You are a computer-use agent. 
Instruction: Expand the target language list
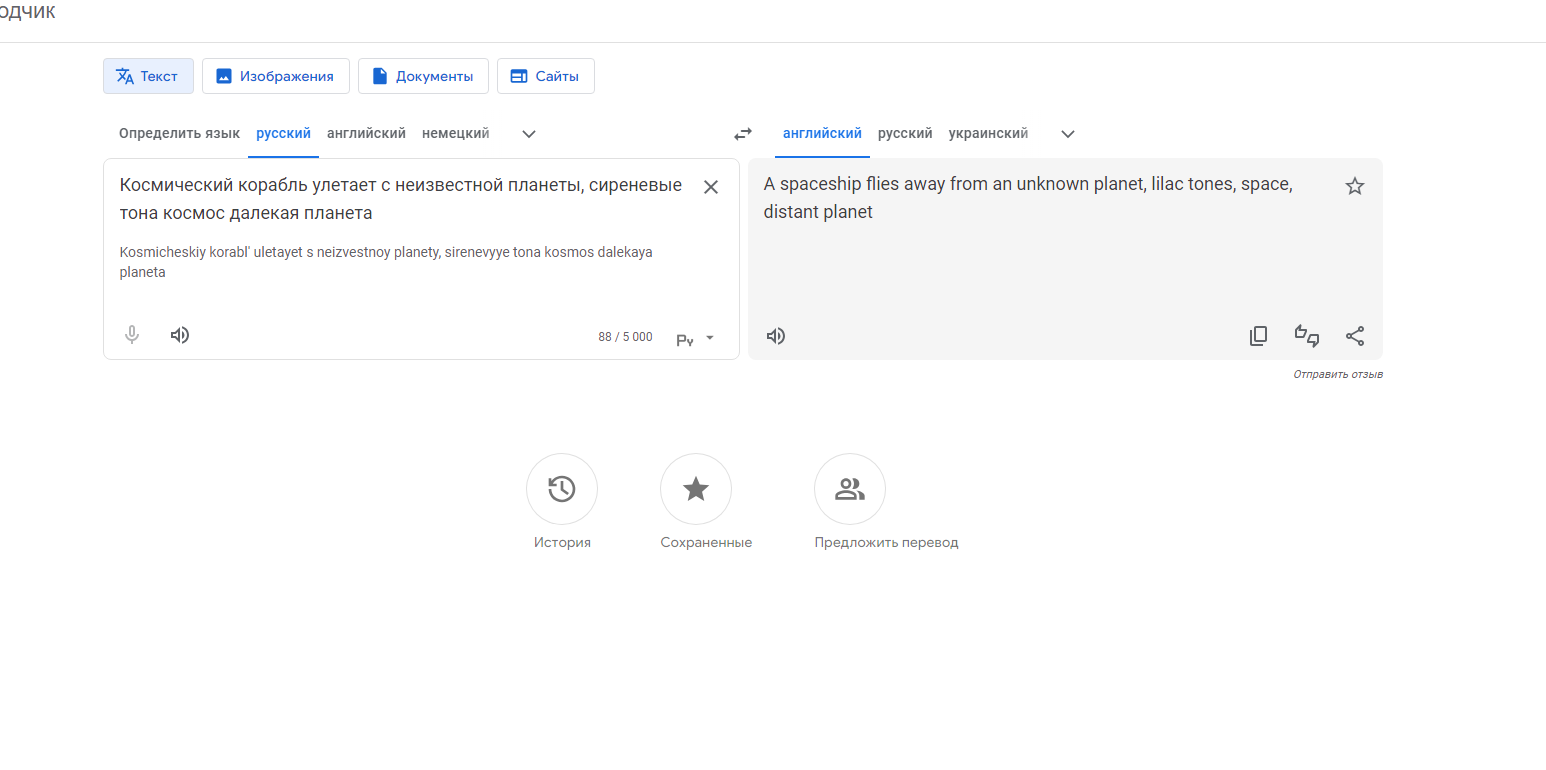click(x=1067, y=134)
